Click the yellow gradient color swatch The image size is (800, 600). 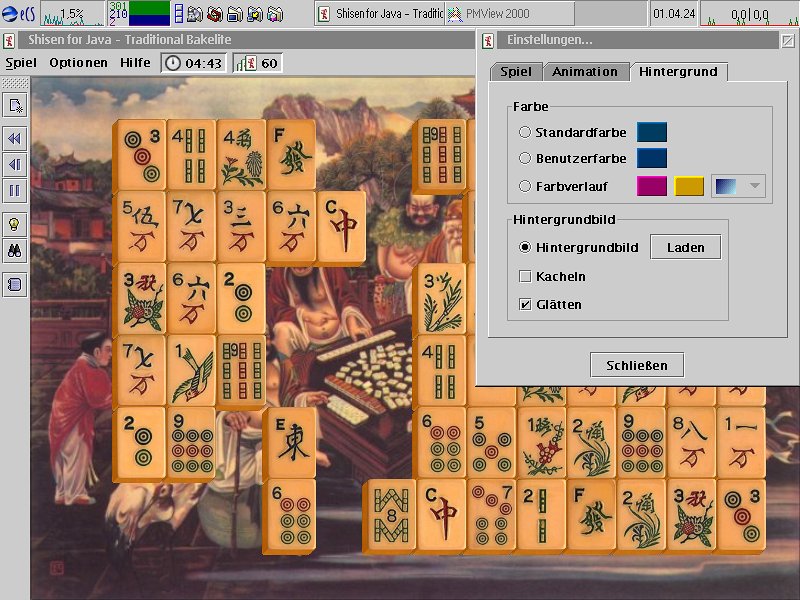click(x=689, y=186)
